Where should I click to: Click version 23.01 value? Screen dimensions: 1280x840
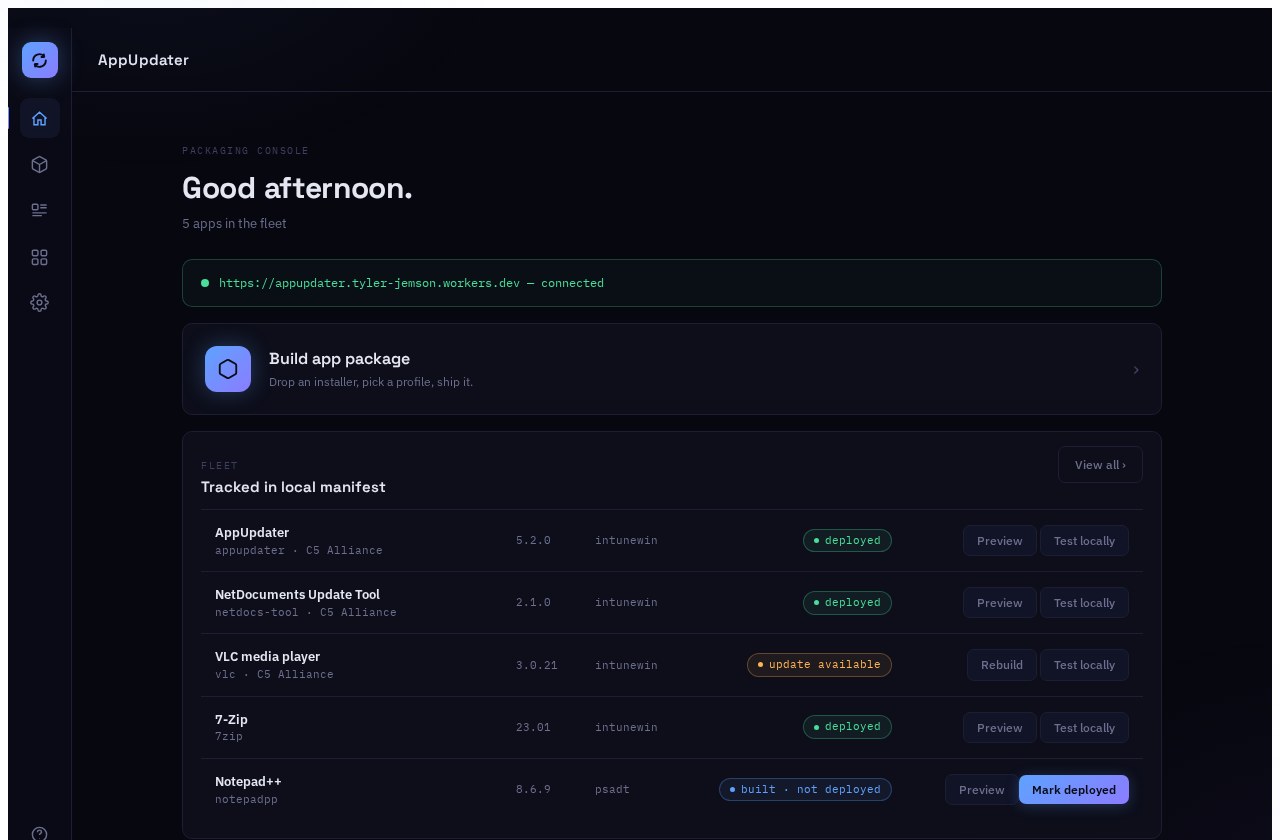click(x=533, y=727)
